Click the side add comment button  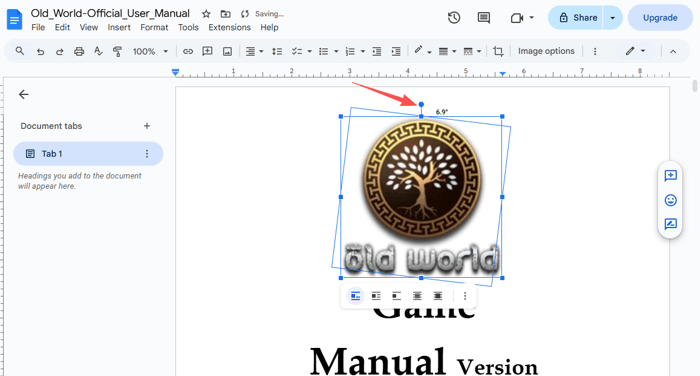click(671, 175)
